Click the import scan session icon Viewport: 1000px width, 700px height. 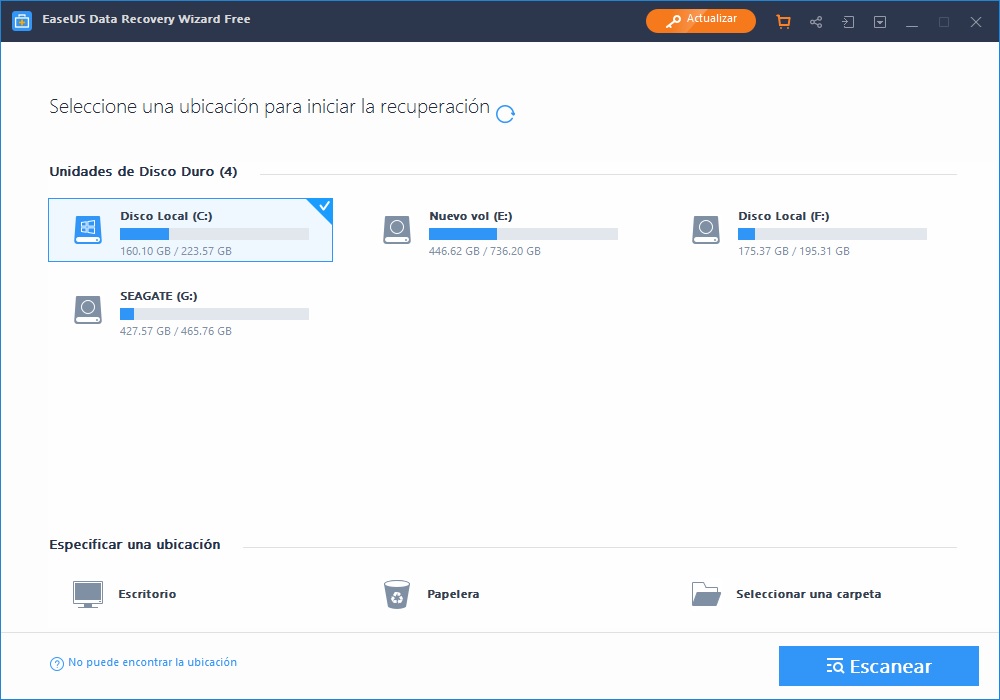pos(848,21)
